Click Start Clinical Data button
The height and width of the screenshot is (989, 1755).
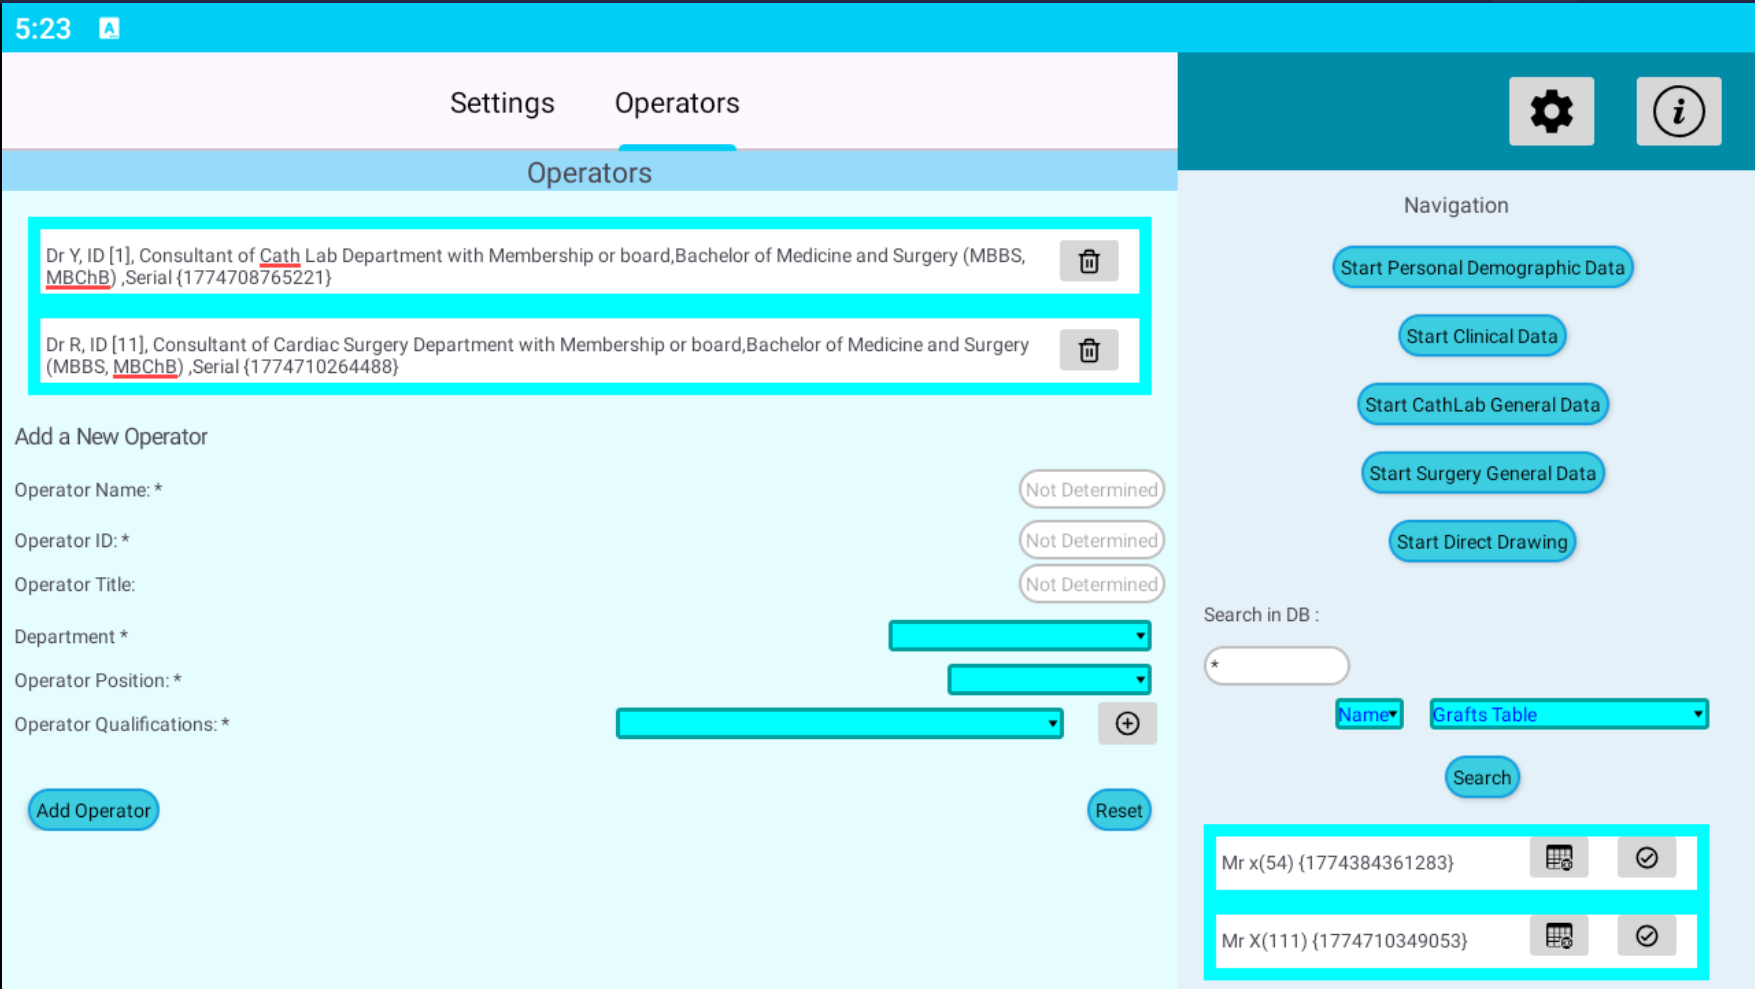coord(1481,337)
